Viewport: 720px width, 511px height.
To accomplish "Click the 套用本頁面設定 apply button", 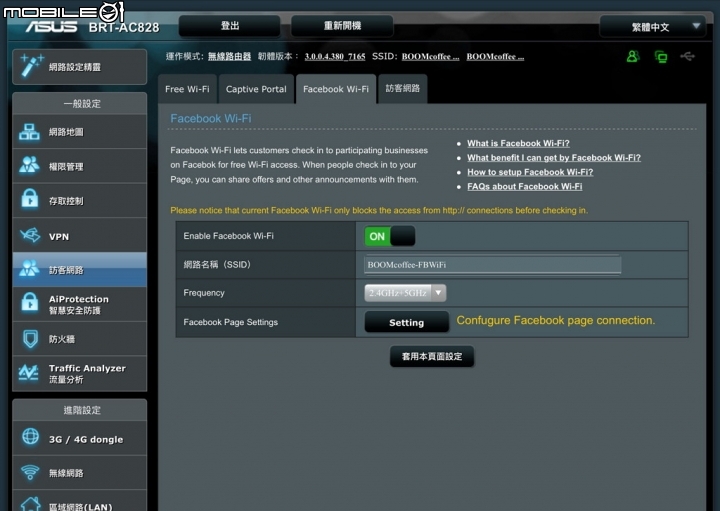I will (432, 356).
